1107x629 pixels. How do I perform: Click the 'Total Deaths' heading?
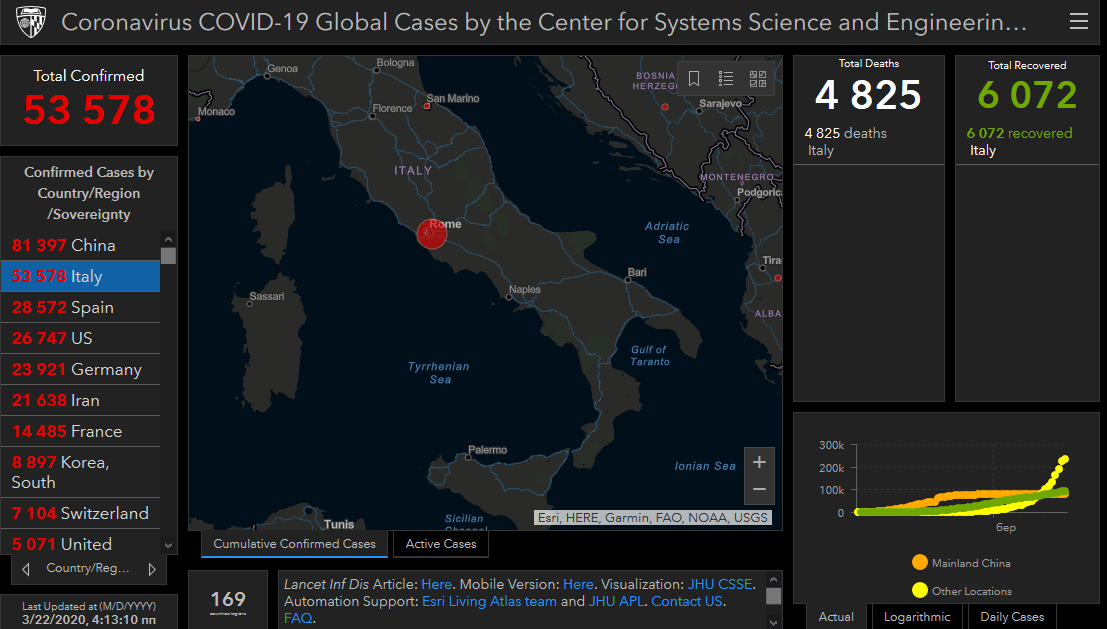pos(868,64)
